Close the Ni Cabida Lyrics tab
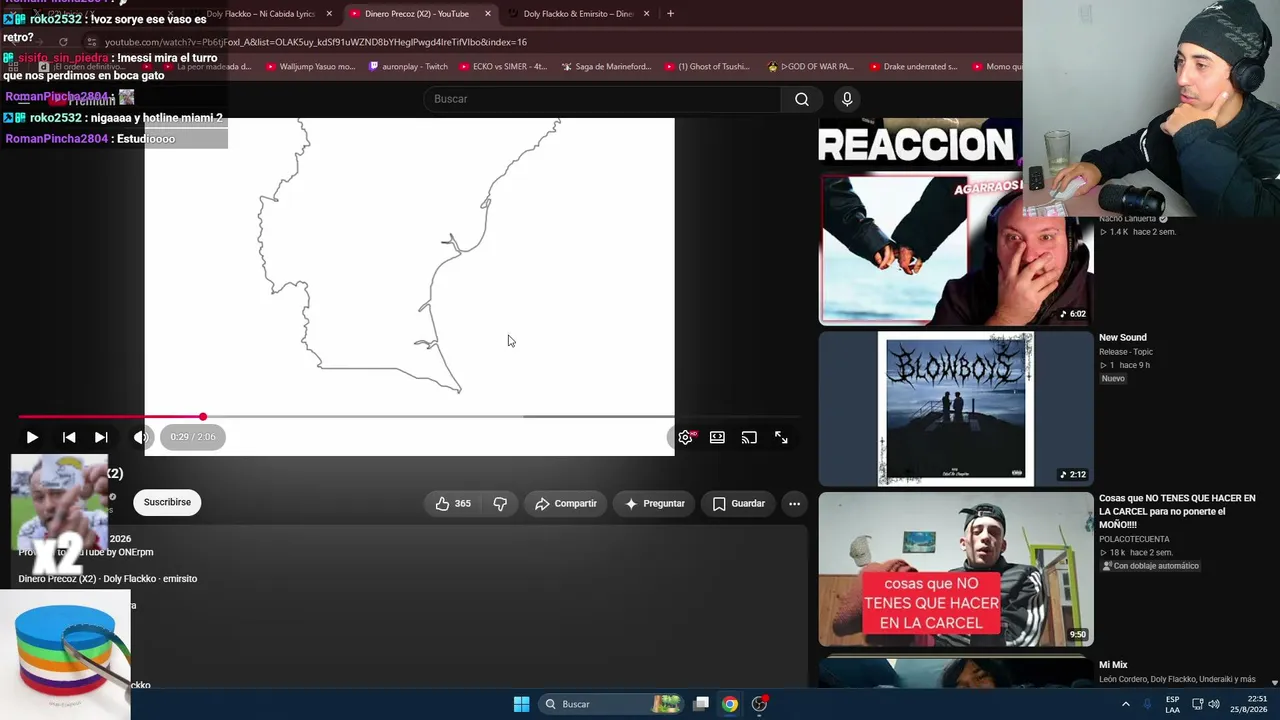1280x720 pixels. [329, 14]
